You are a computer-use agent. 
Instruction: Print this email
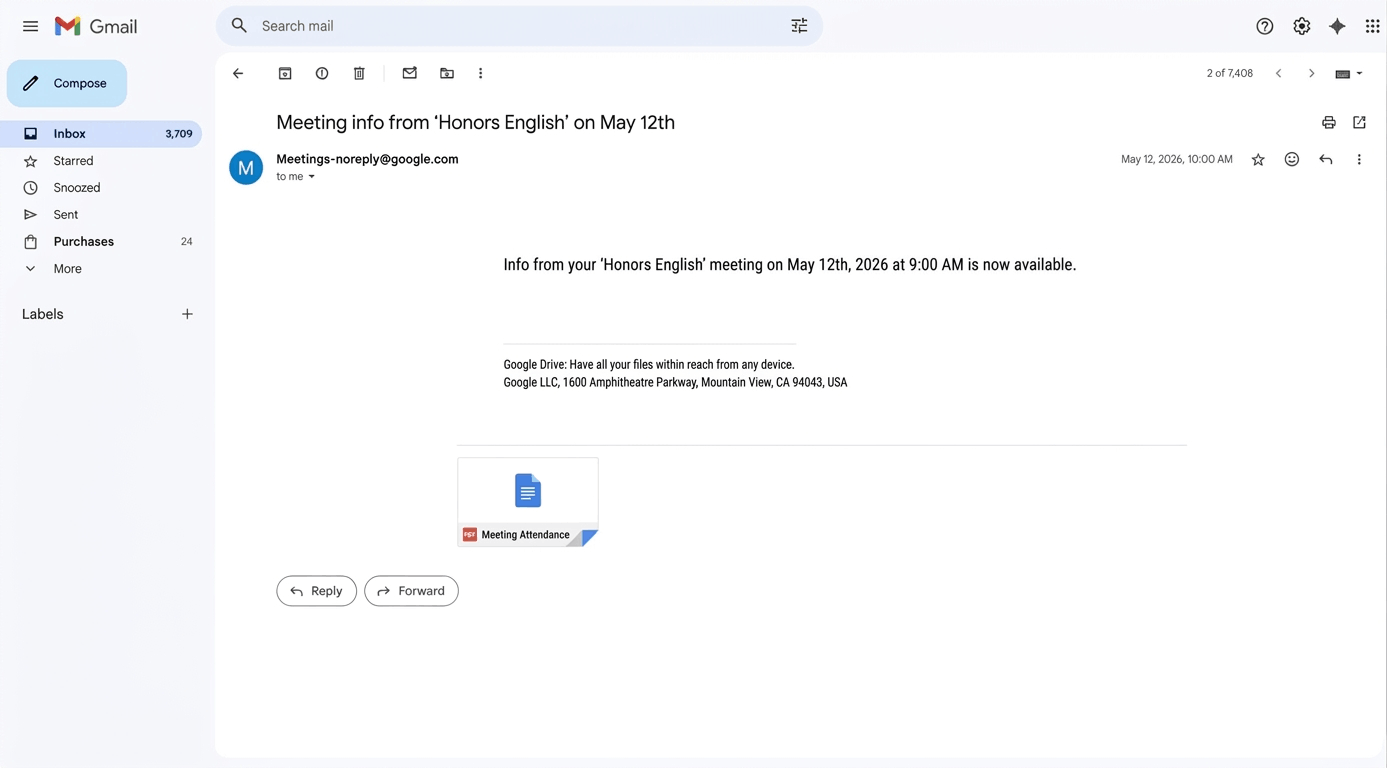[x=1329, y=123]
